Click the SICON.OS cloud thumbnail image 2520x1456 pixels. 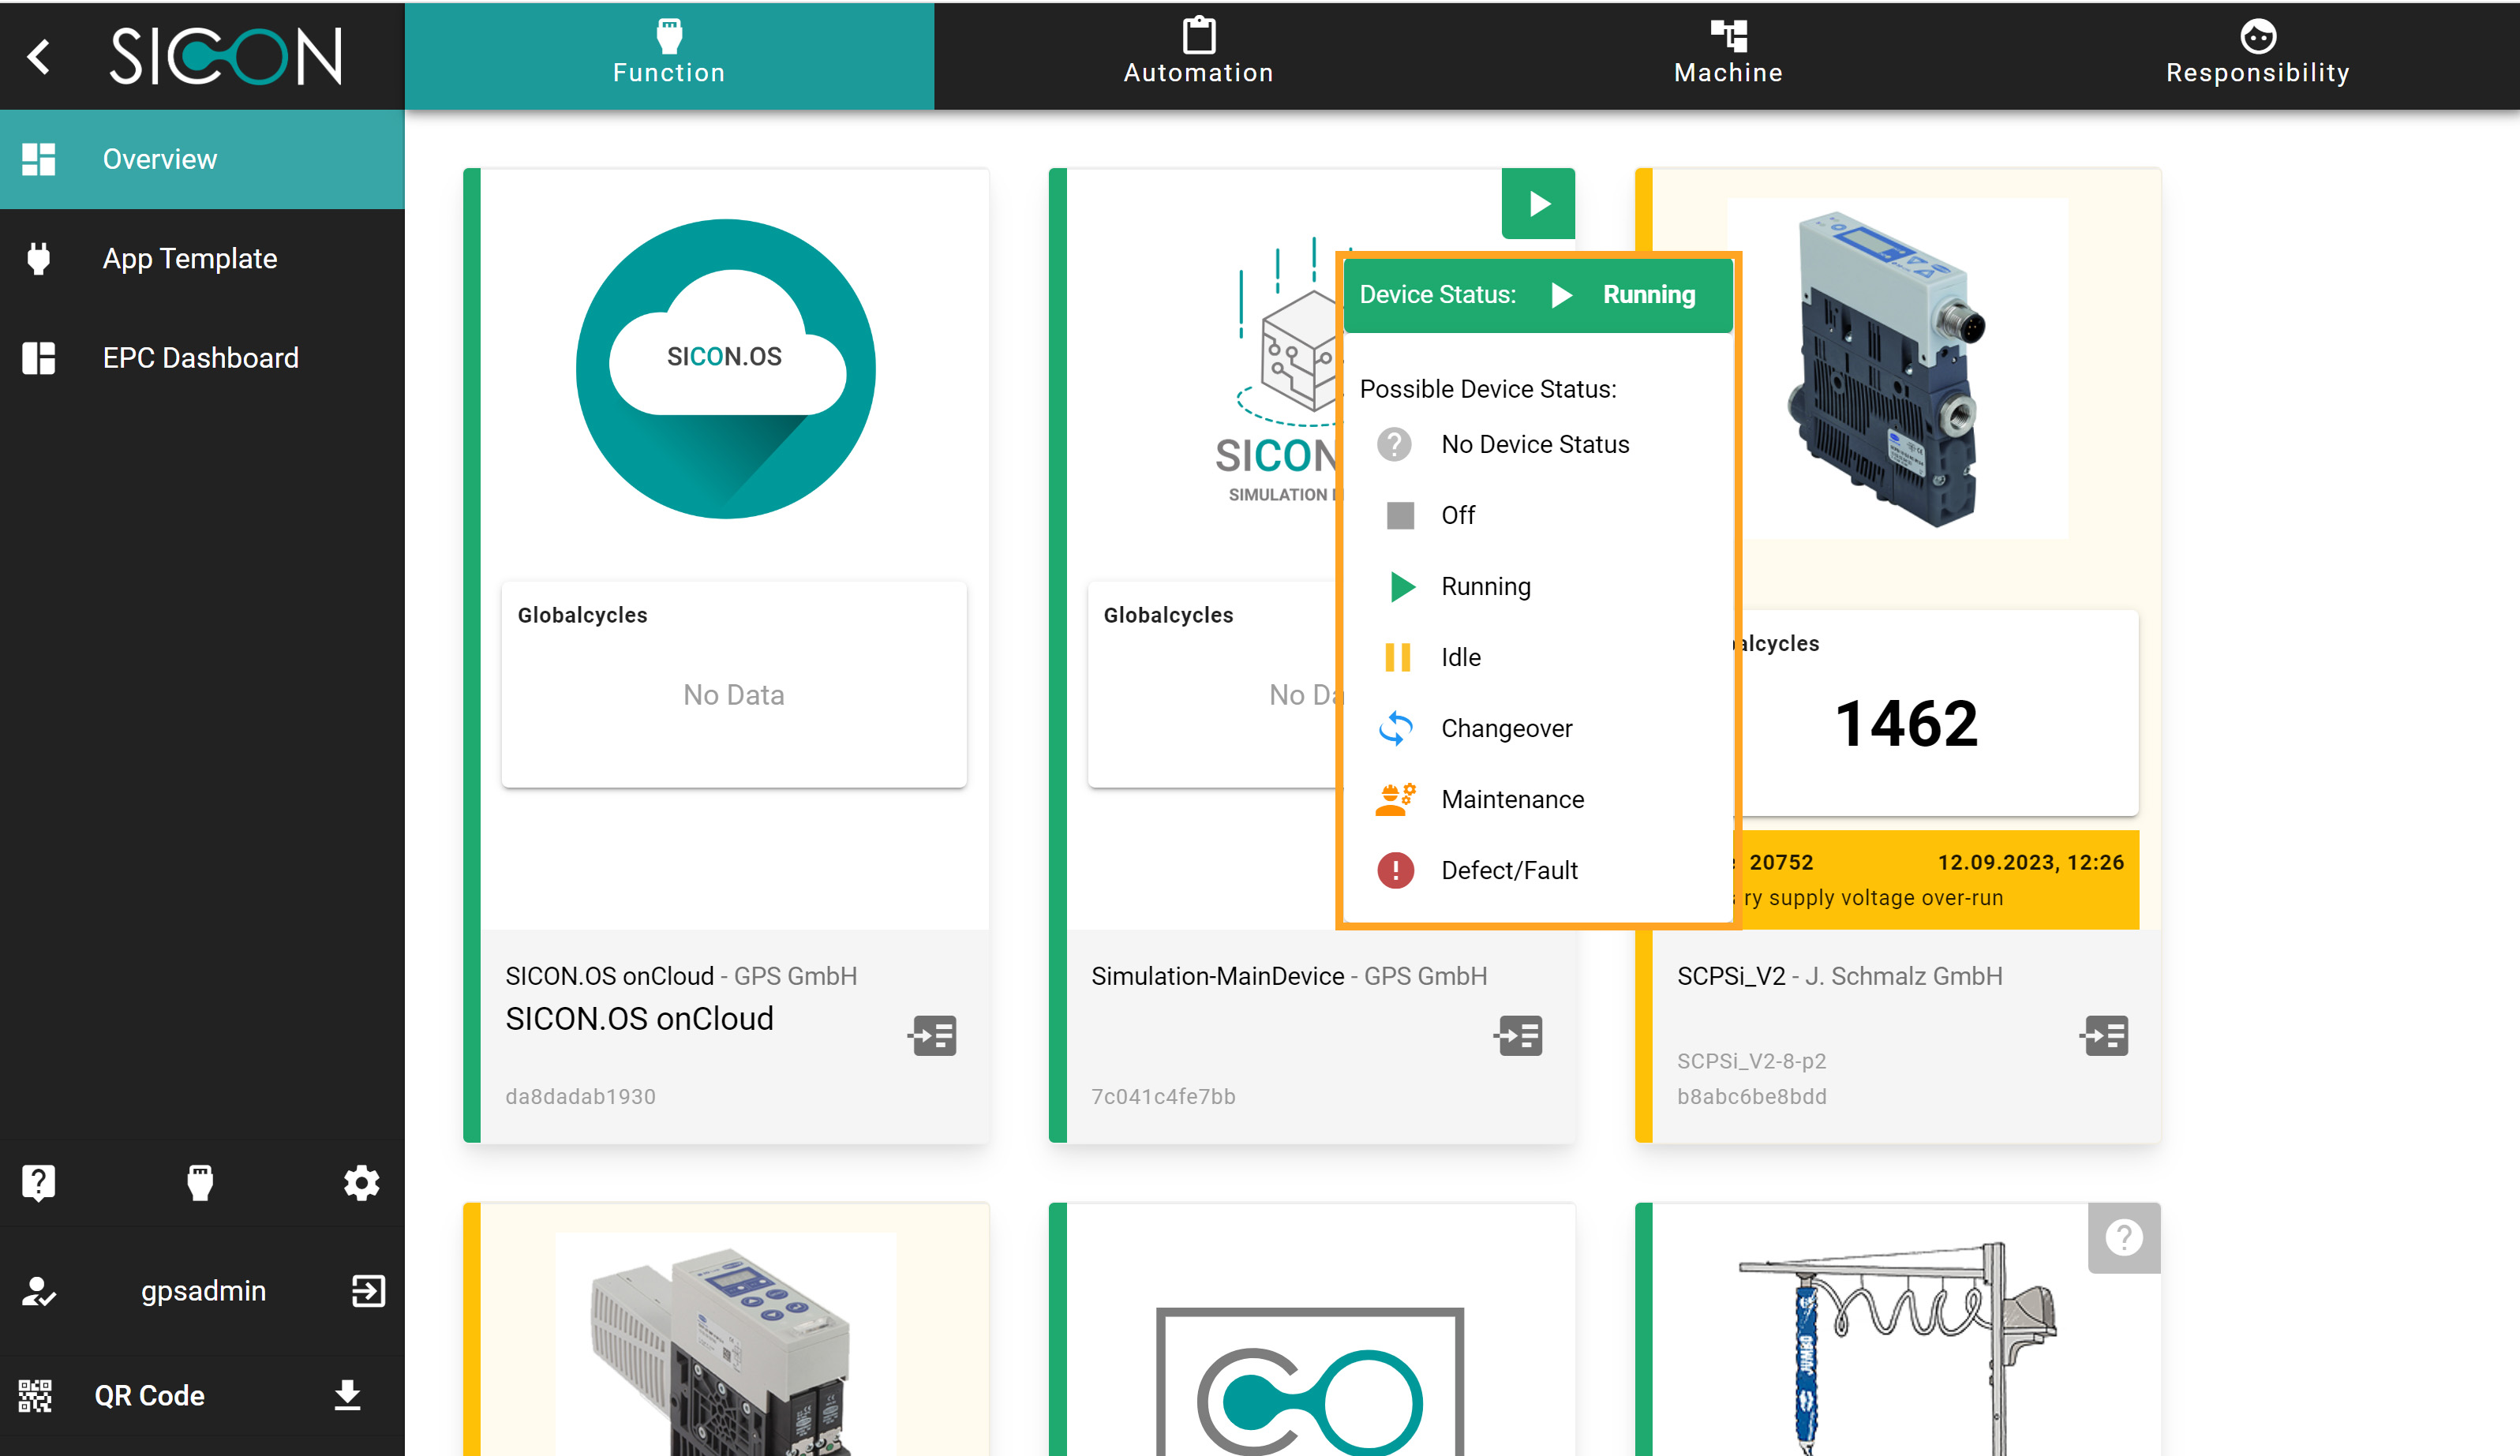726,369
